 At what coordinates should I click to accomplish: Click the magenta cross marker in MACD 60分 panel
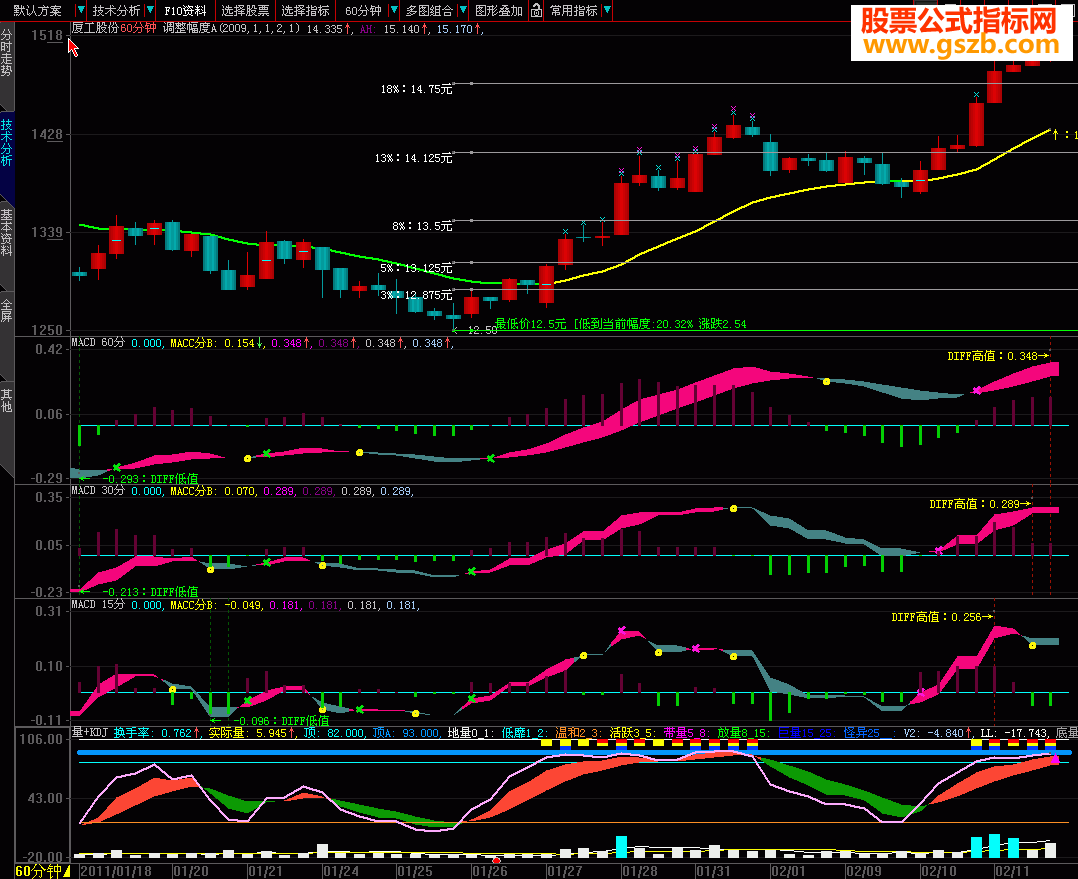pos(978,390)
